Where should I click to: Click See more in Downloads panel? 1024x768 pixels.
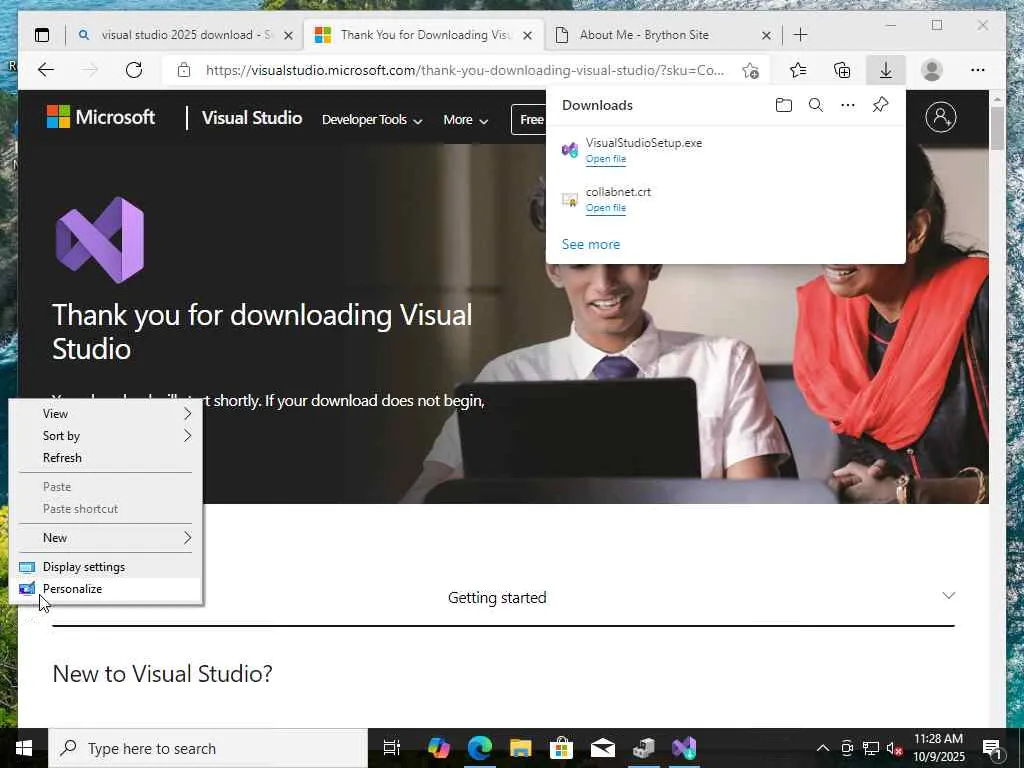coord(591,244)
